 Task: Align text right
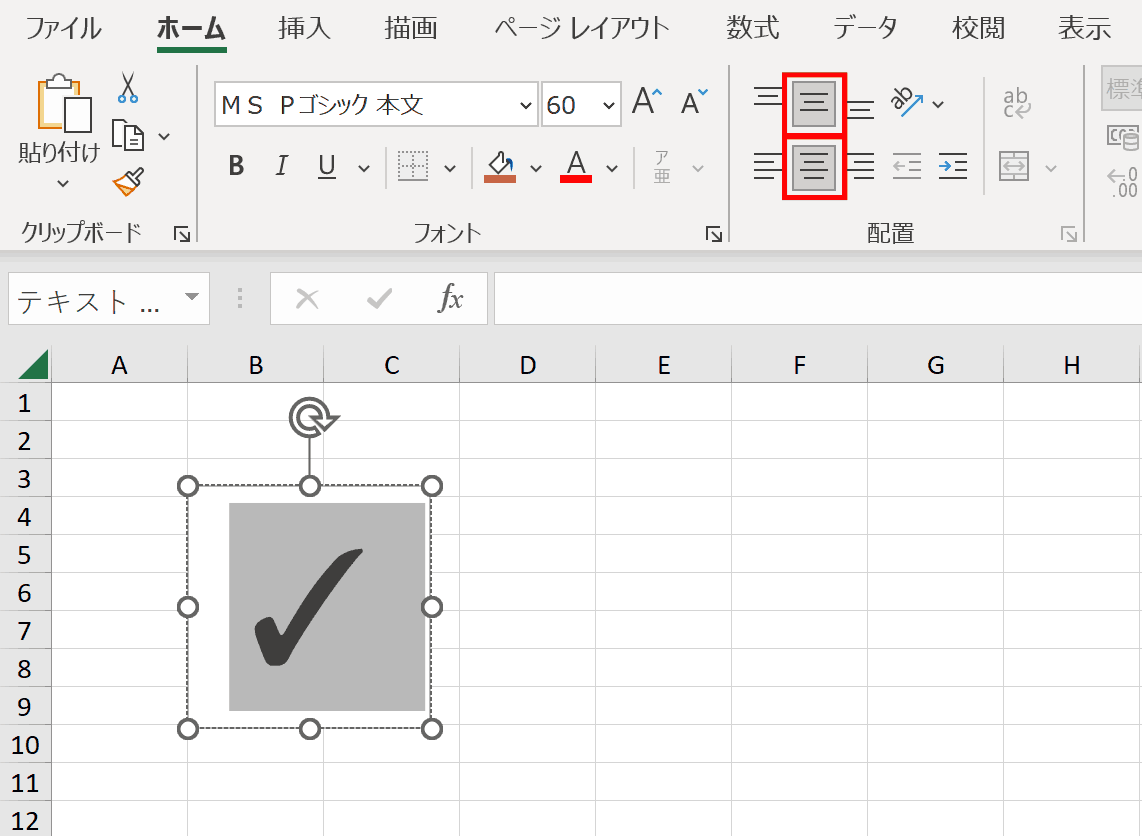861,166
